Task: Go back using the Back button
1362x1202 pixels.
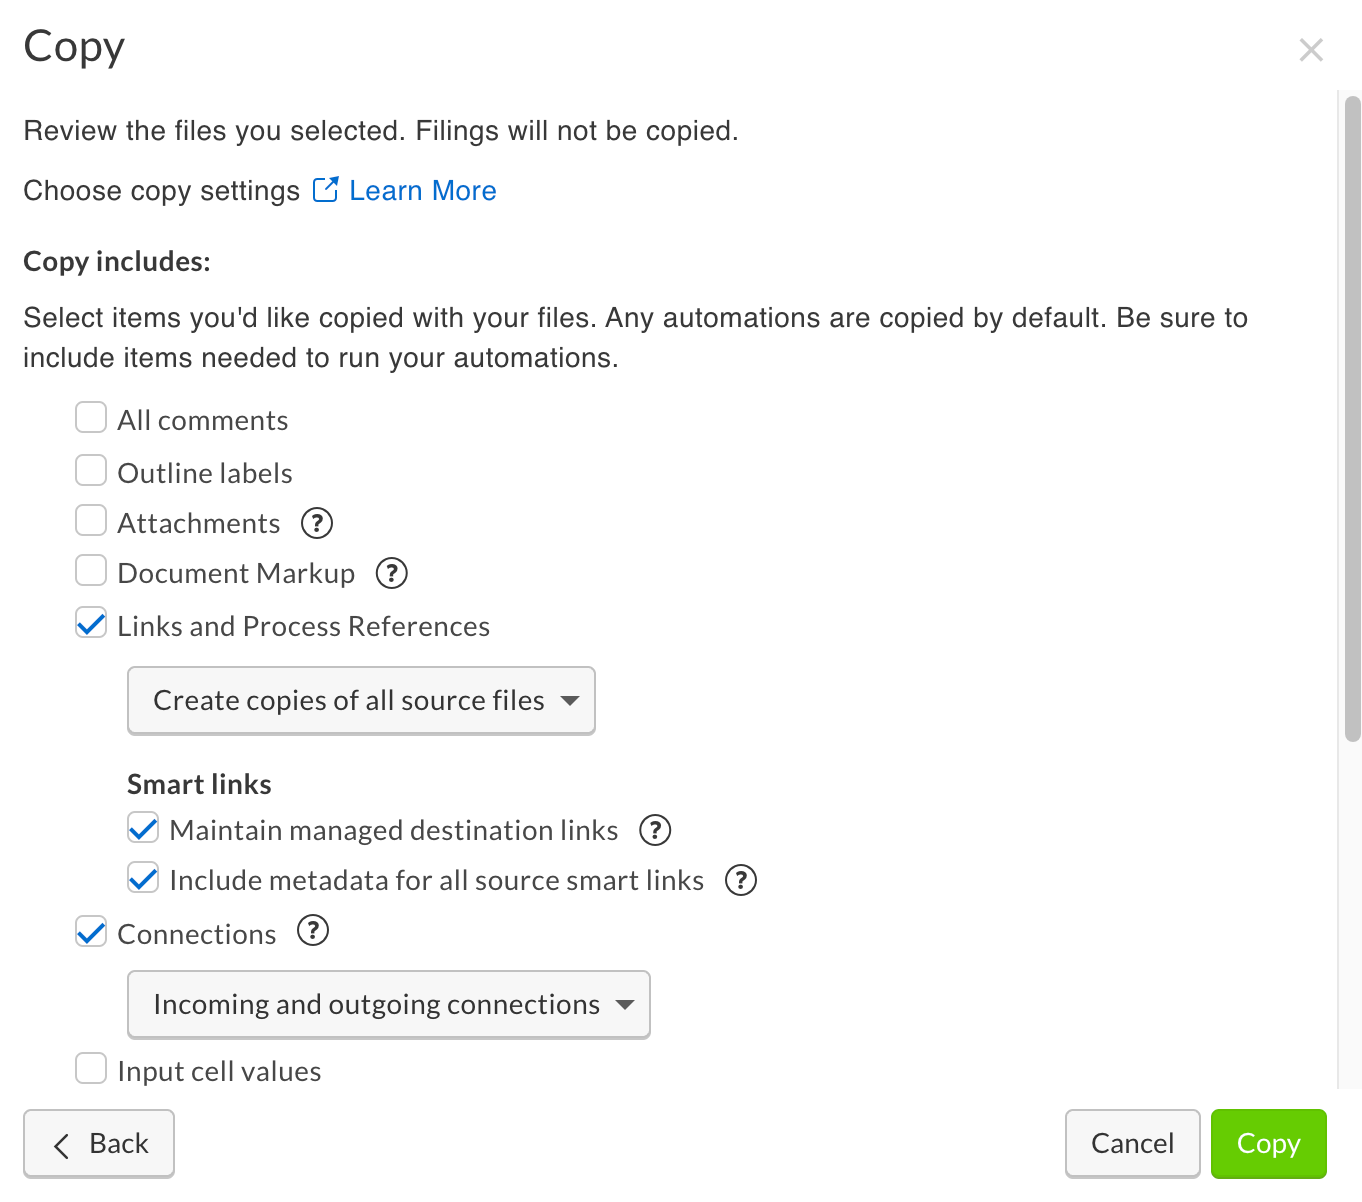Action: click(99, 1143)
